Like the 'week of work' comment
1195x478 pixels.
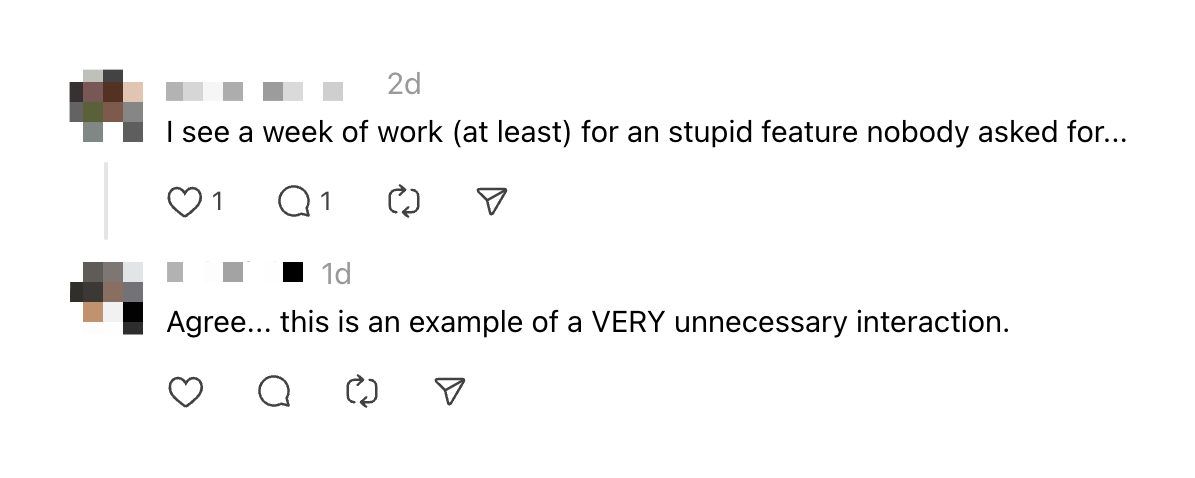click(x=184, y=202)
